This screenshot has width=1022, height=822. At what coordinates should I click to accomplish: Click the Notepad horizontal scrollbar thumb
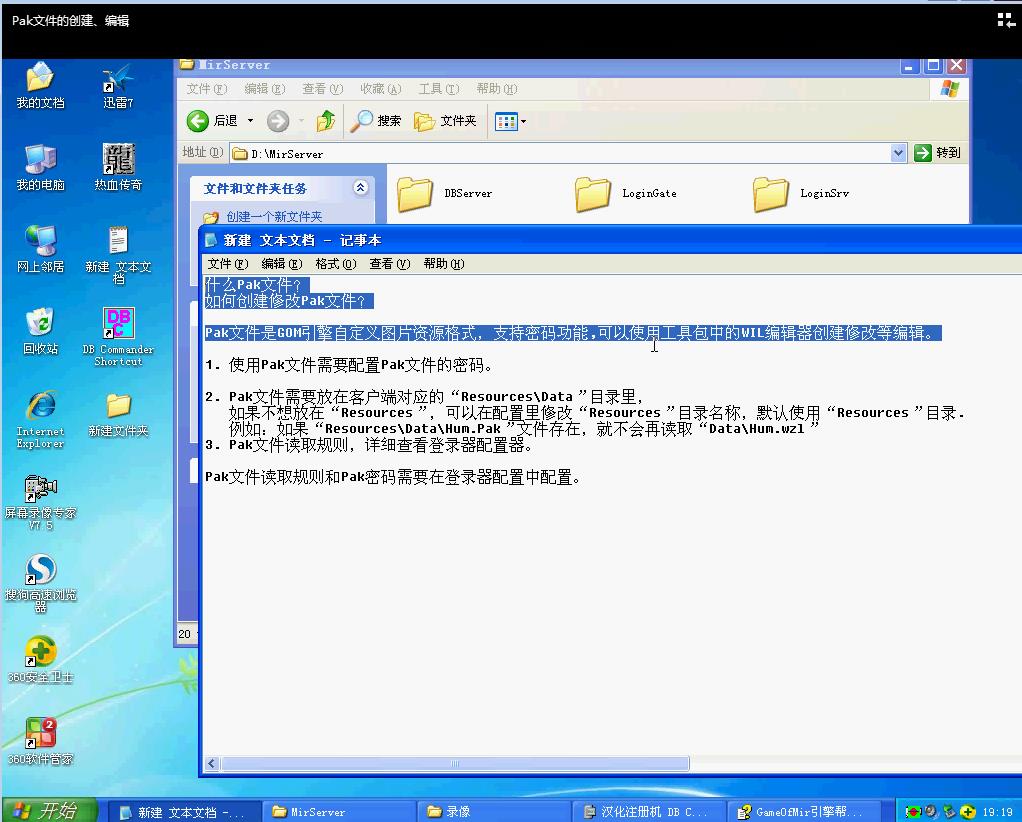click(455, 763)
